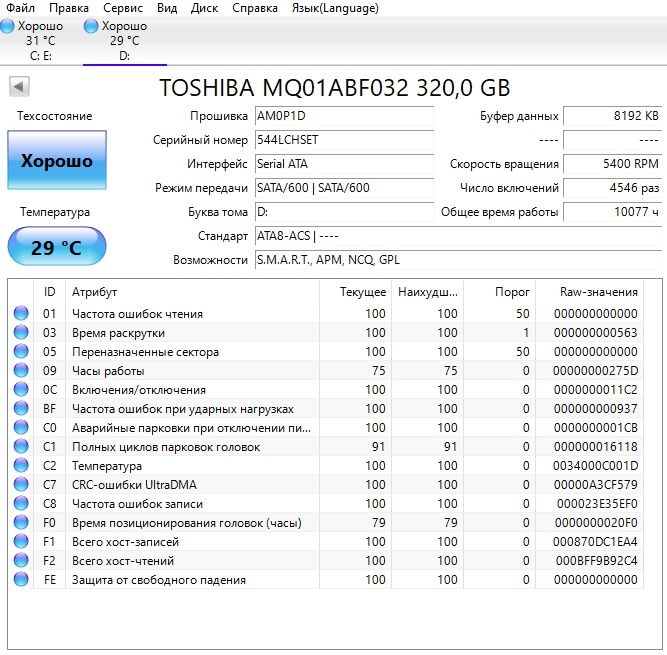Click status icon for Время раскрутки row
This screenshot has width=667, height=655.
point(21,332)
